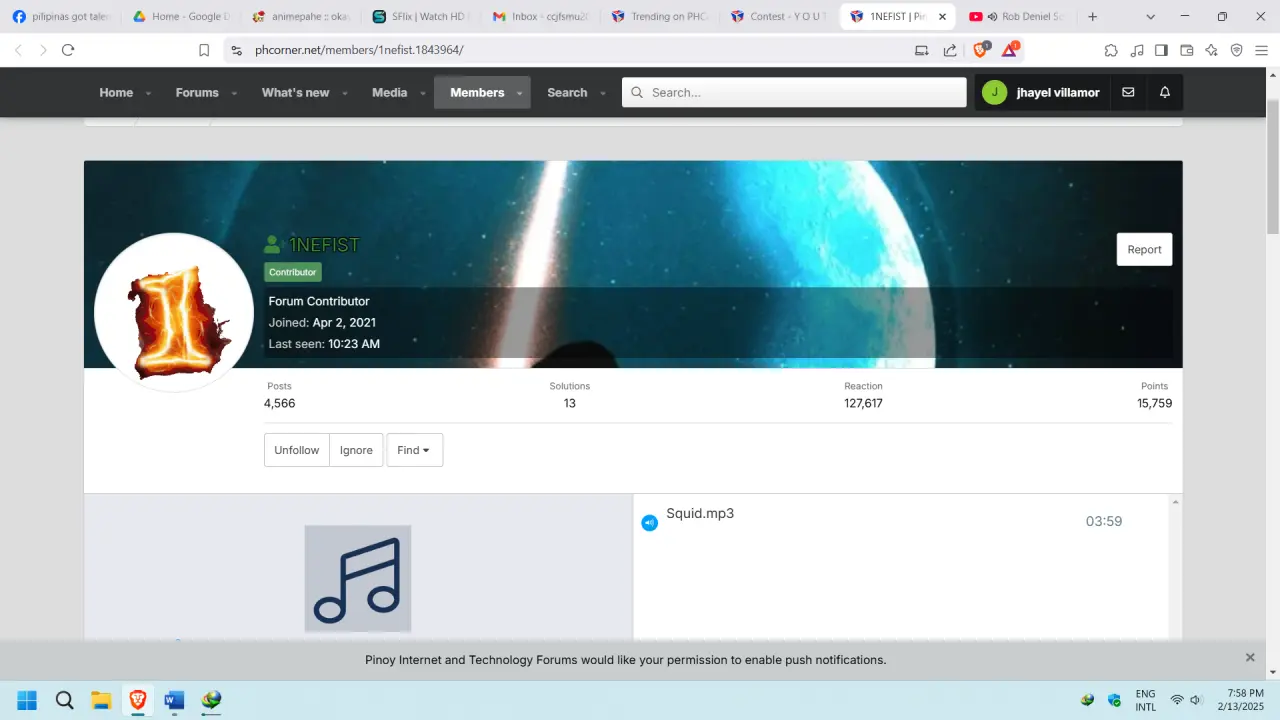Click the site settings icon by the URL
1280x720 pixels.
(x=236, y=50)
